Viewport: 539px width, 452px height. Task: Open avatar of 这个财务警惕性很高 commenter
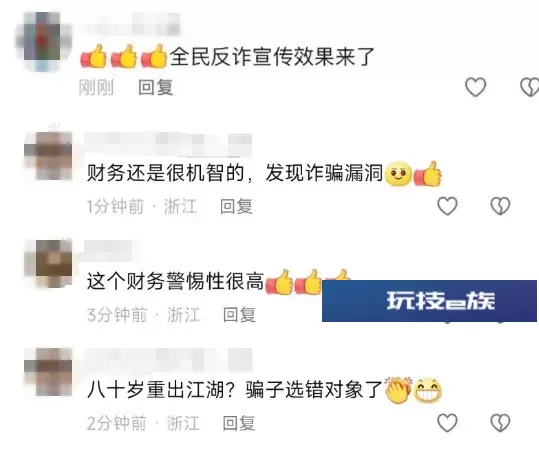pos(48,263)
